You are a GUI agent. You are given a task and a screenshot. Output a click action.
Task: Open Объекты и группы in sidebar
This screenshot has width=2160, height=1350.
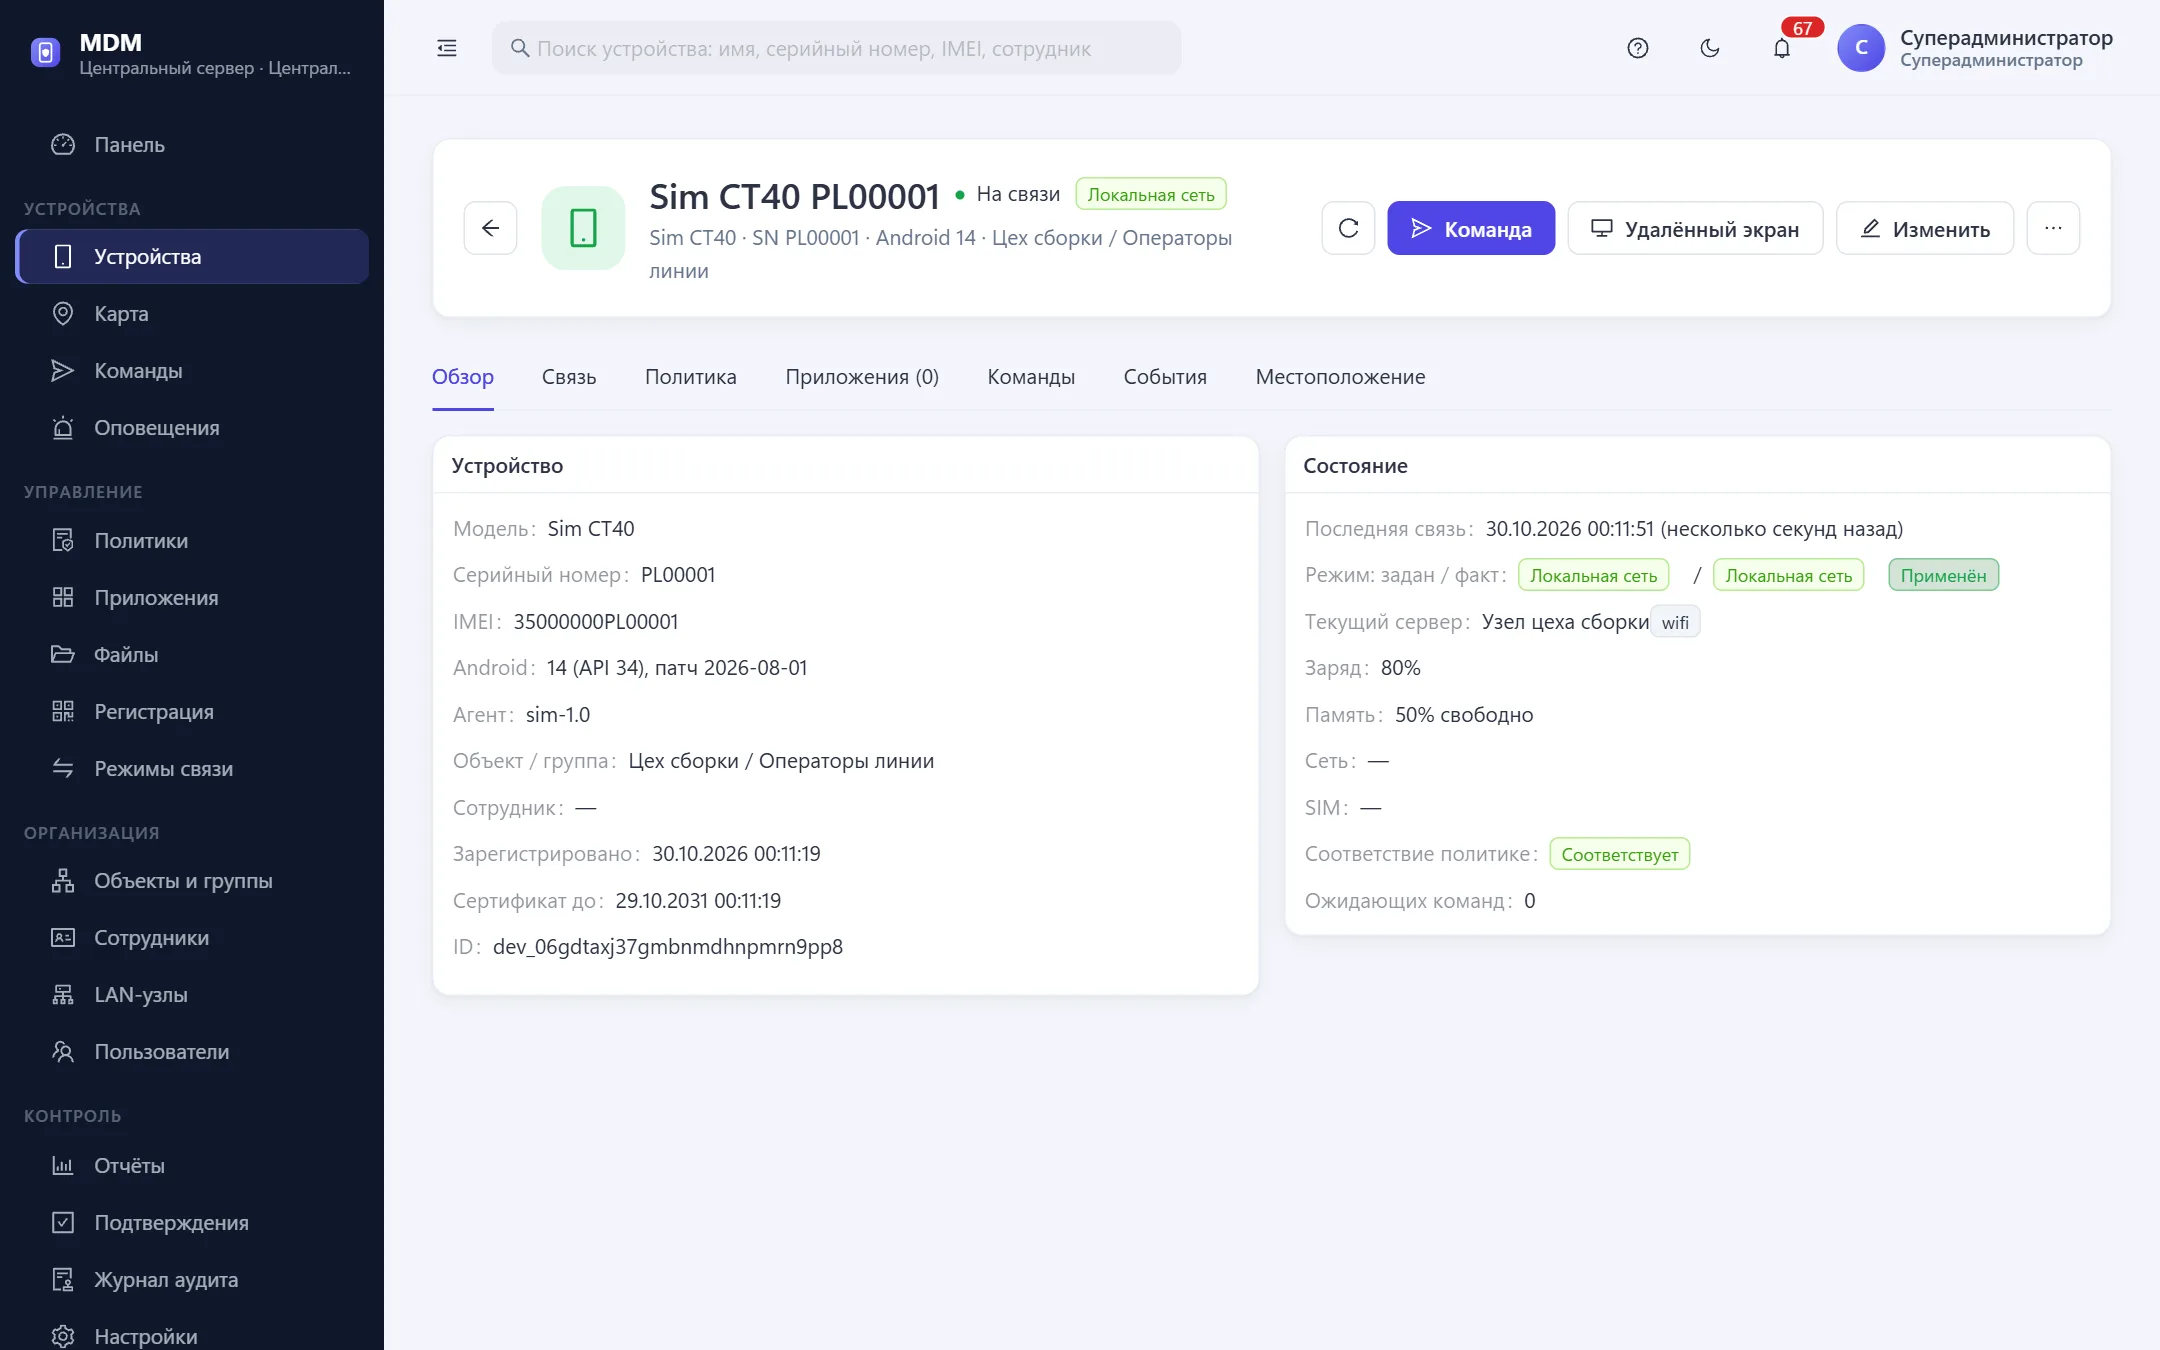[x=192, y=880]
